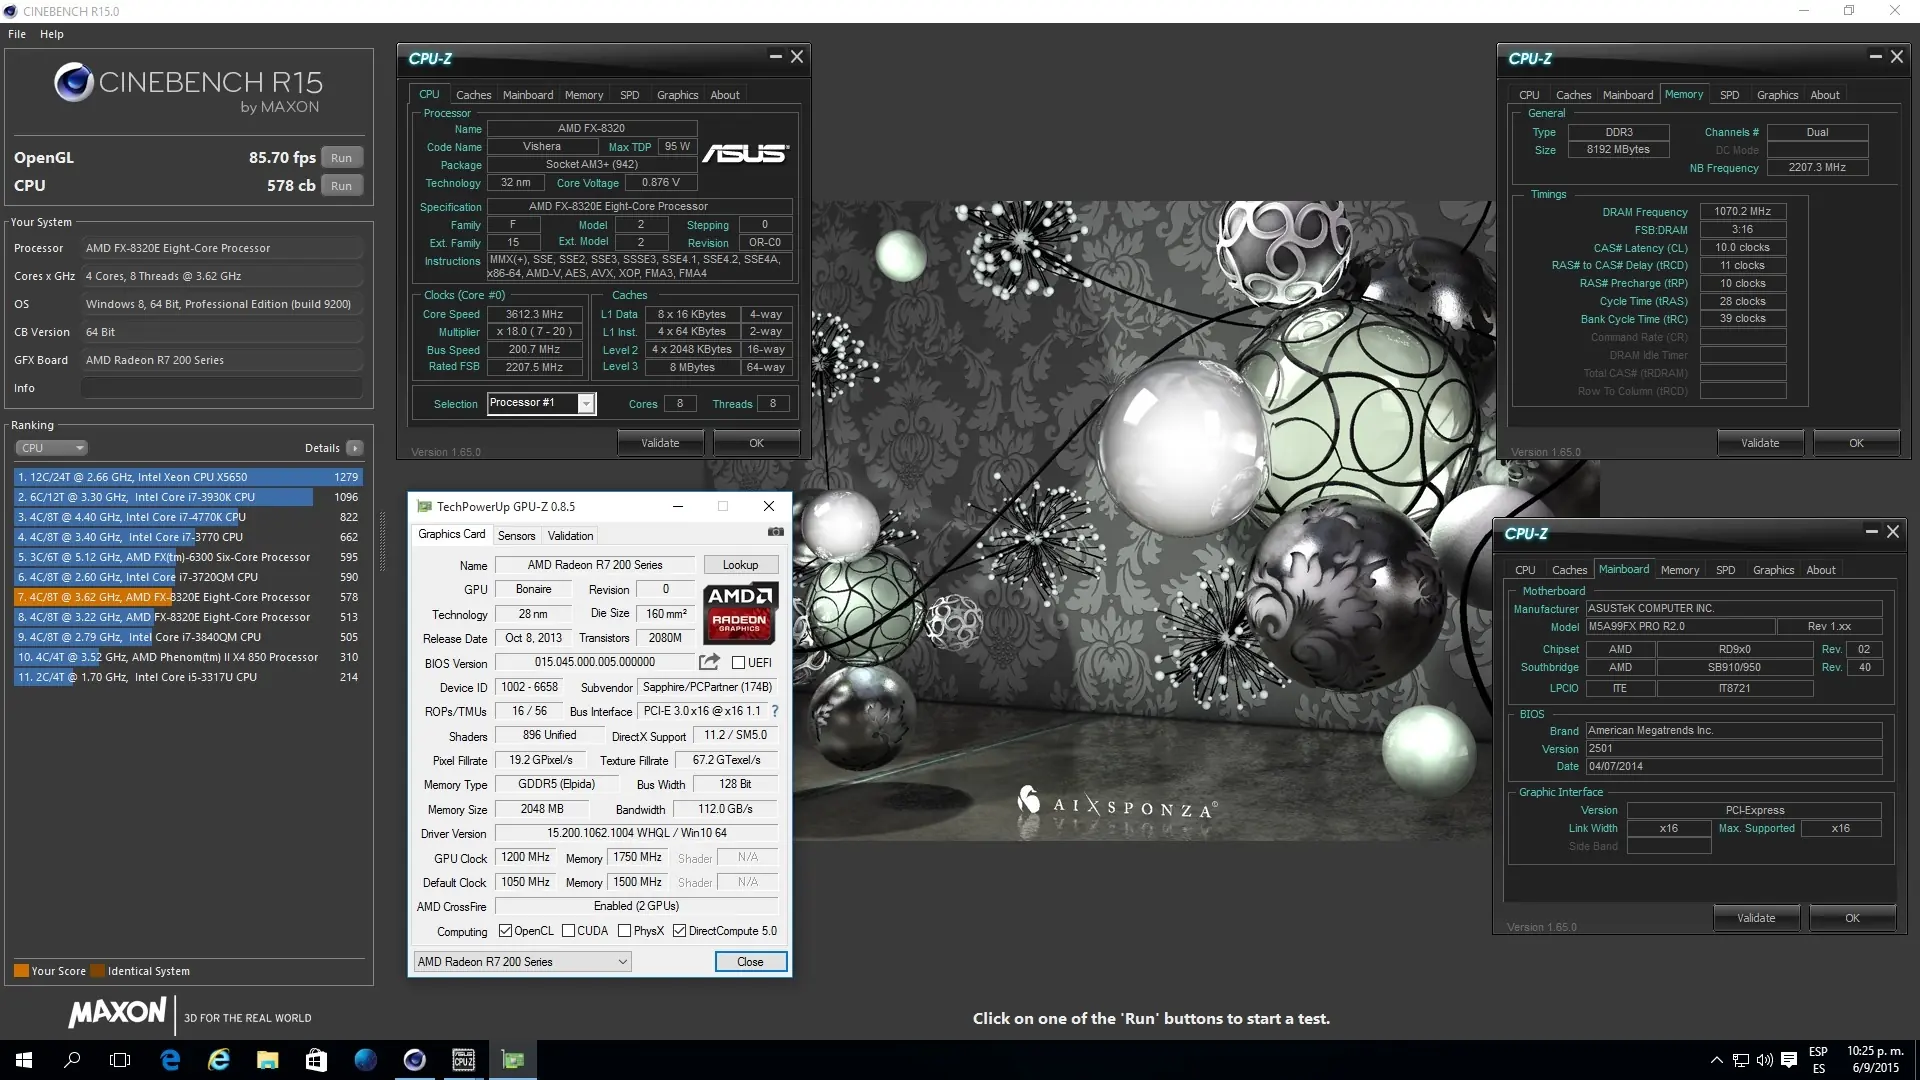Click the blue globe taskbar icon
Viewport: 1920px width, 1080px height.
tap(365, 1060)
